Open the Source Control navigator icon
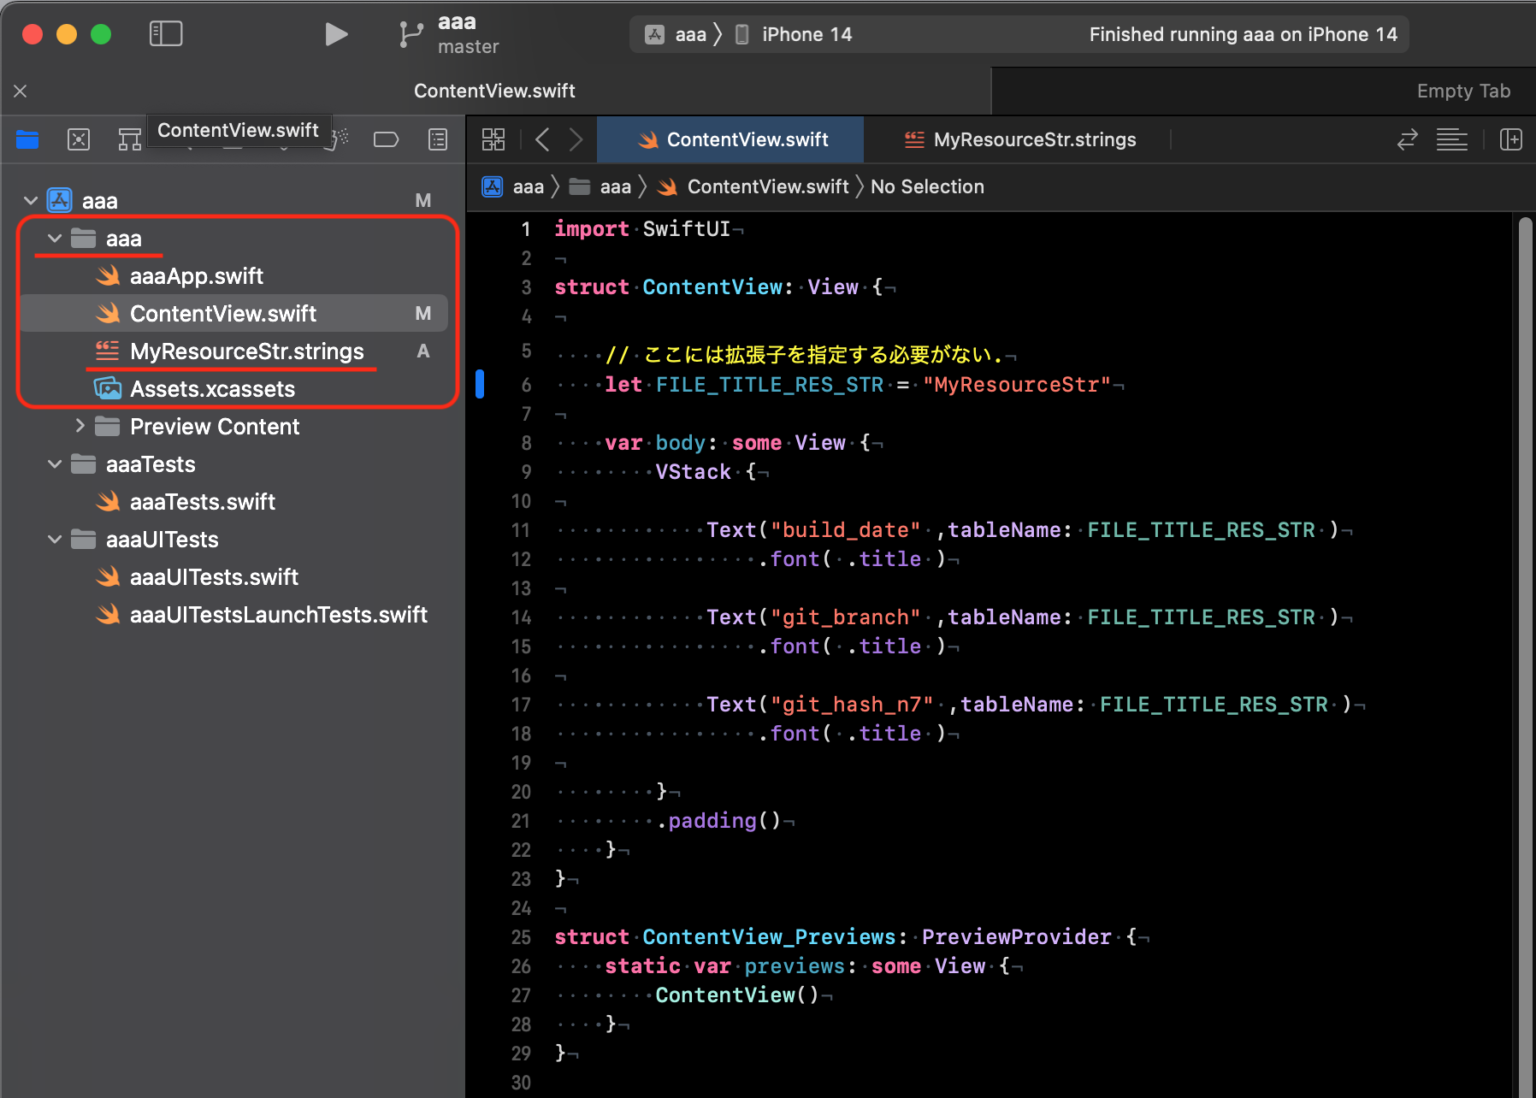Image resolution: width=1536 pixels, height=1098 pixels. (x=78, y=140)
